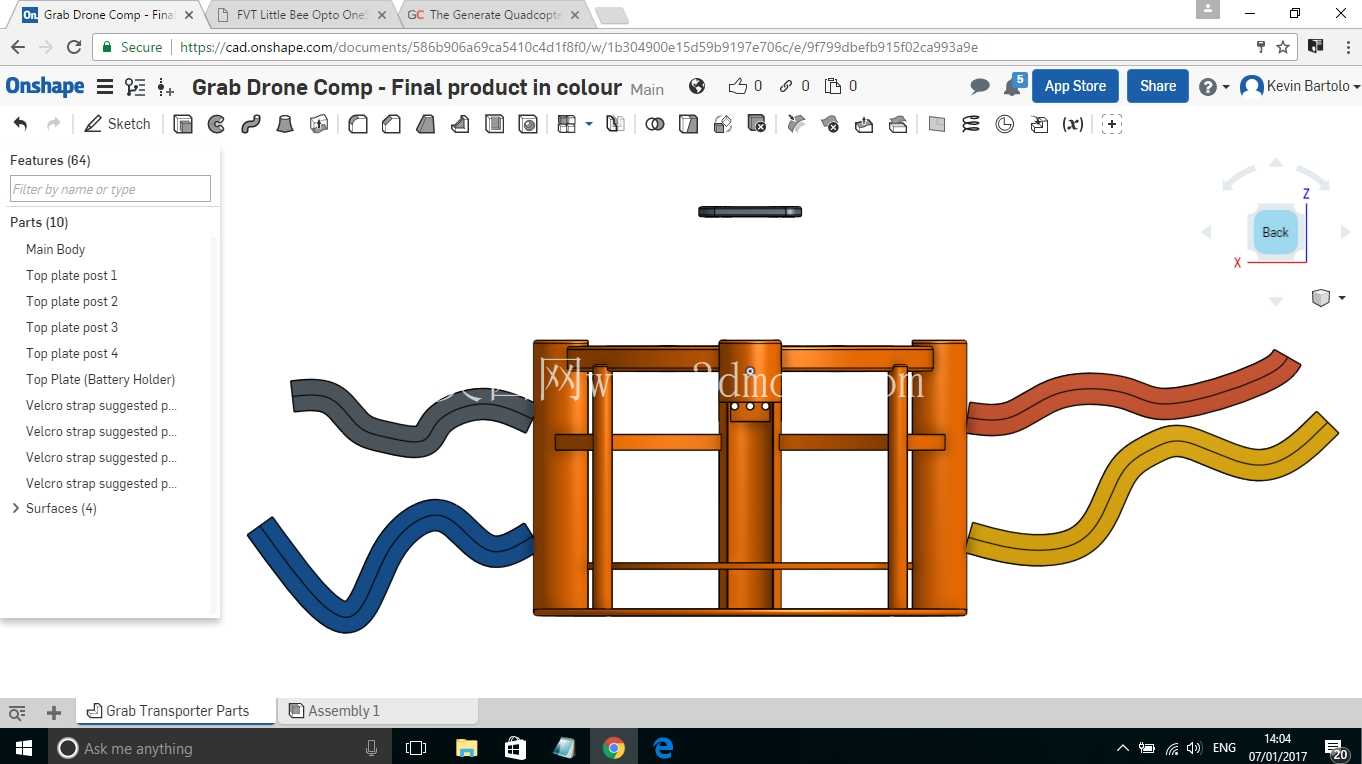Select the Linear pattern tool

[x=567, y=124]
